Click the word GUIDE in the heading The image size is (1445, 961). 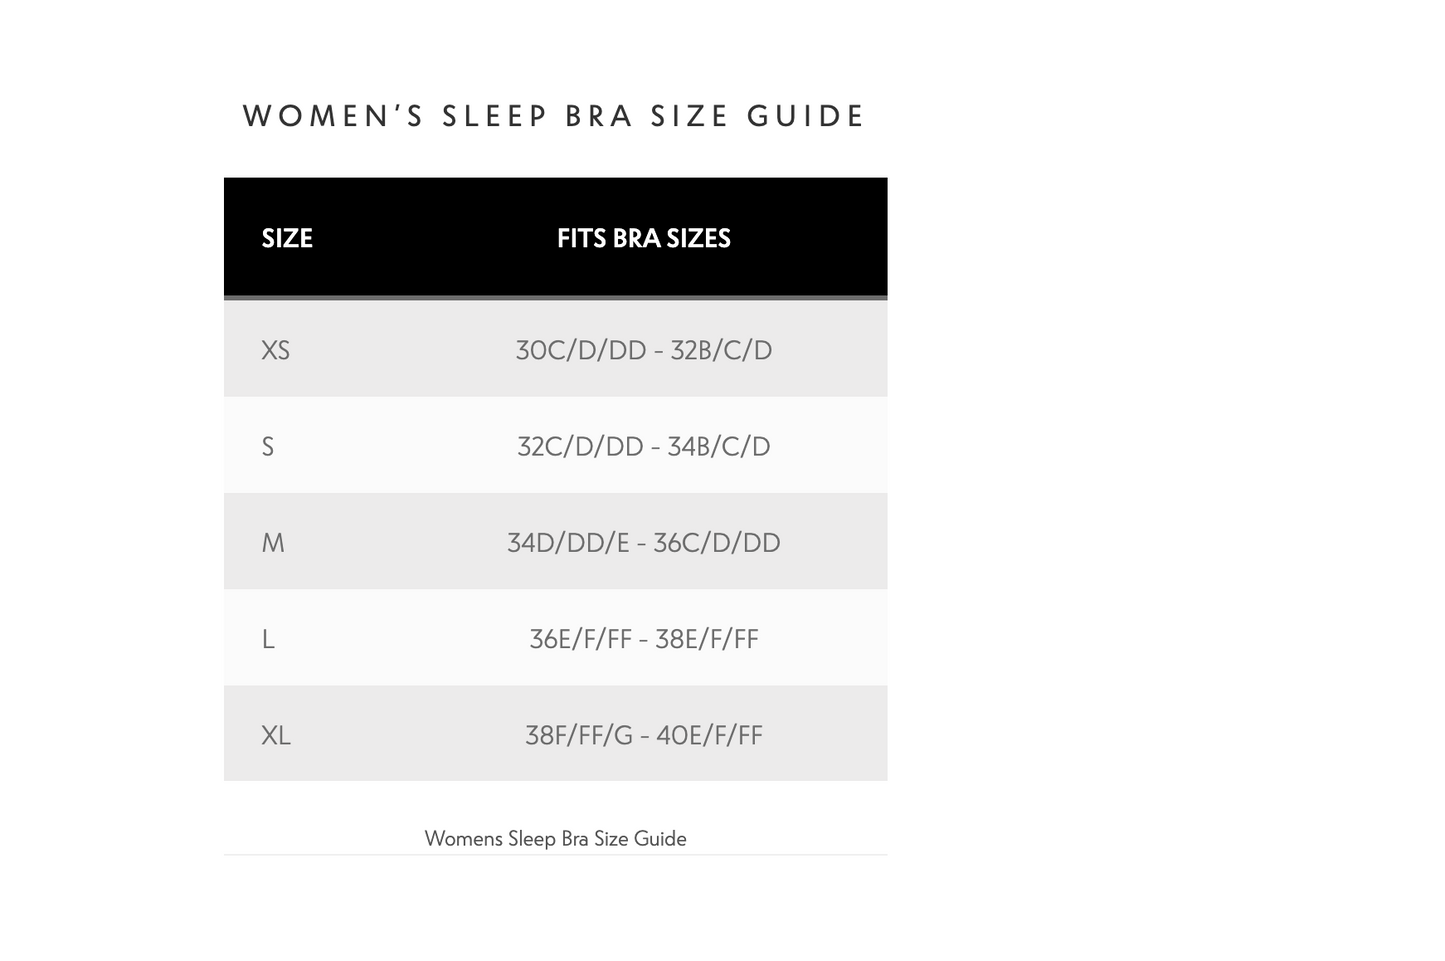click(x=805, y=117)
